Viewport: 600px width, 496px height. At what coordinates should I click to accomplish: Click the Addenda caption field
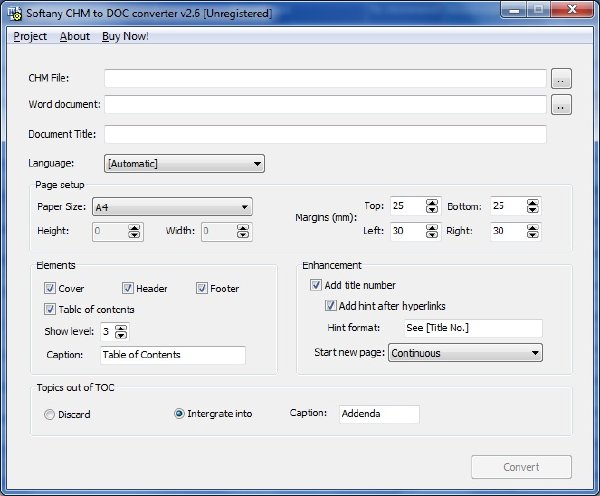[379, 414]
